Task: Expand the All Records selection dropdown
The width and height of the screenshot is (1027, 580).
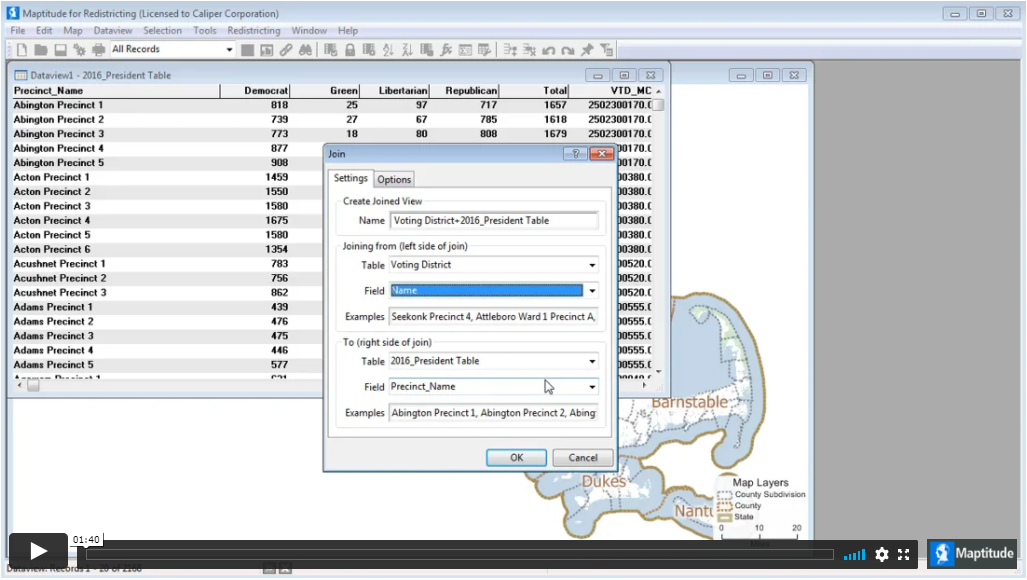Action: click(x=229, y=49)
